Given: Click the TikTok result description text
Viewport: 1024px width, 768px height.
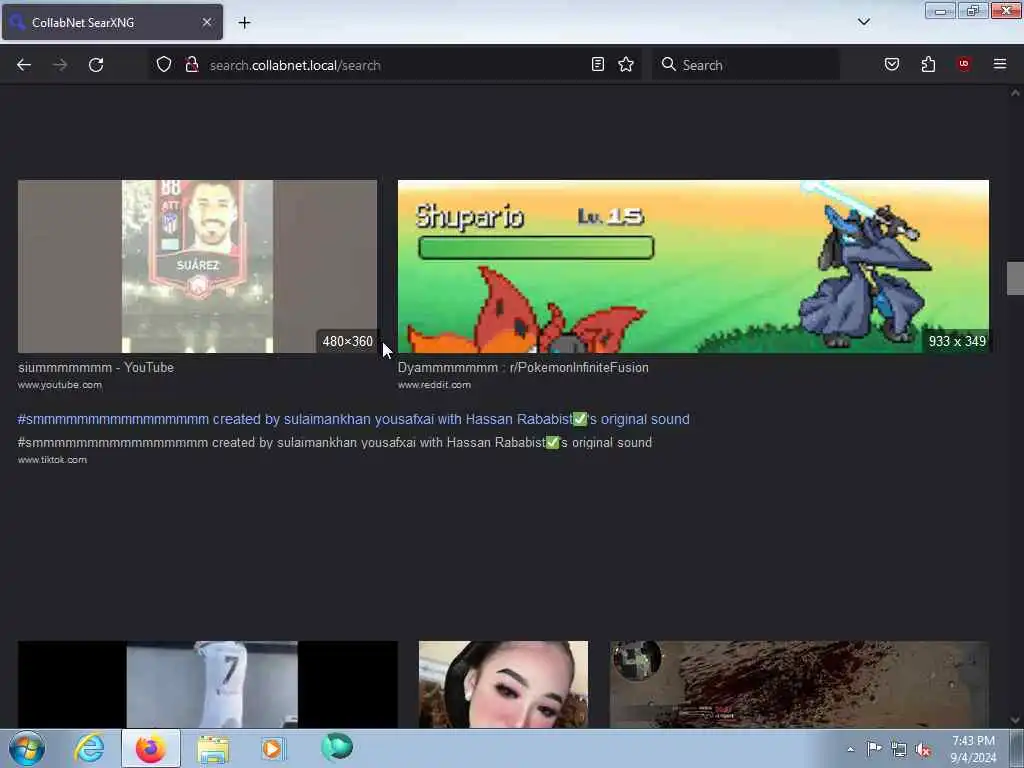Looking at the screenshot, I should coord(334,443).
